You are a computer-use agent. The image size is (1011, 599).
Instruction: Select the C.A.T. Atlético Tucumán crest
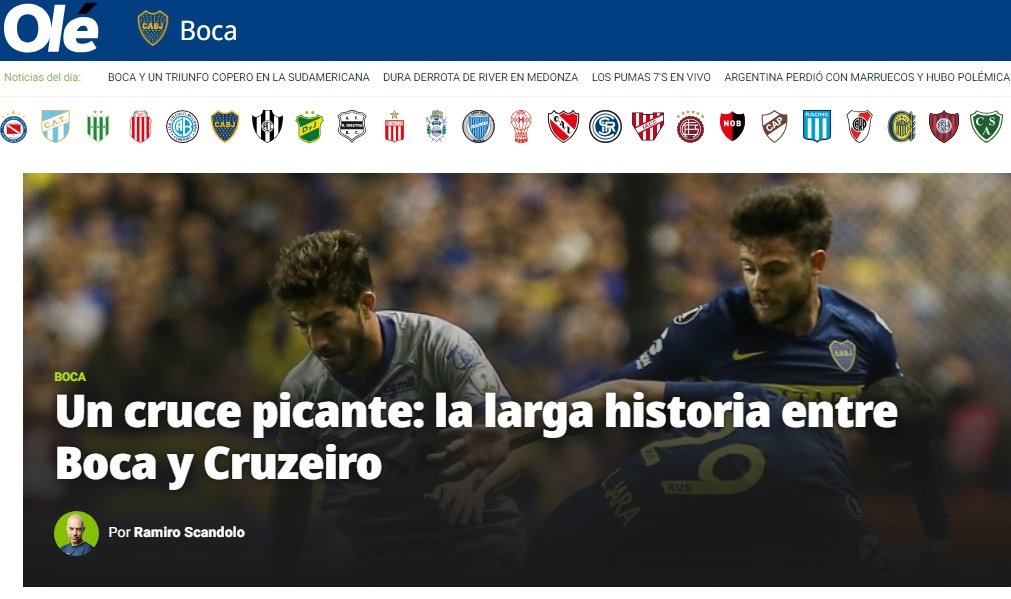pyautogui.click(x=55, y=126)
